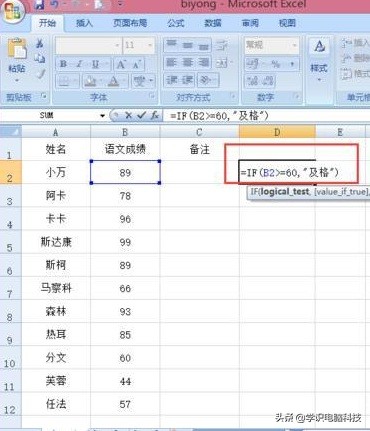Toggle Underline formatting

click(95, 64)
